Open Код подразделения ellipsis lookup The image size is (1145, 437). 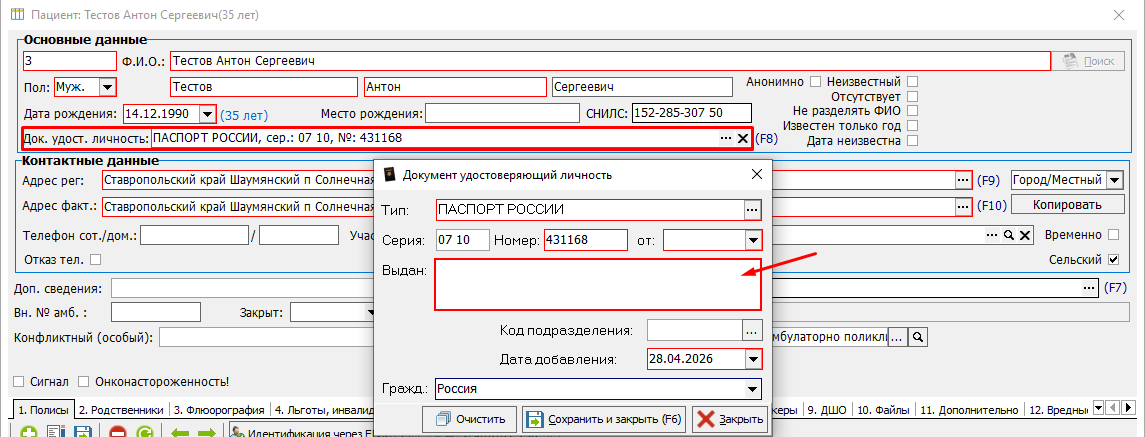(x=752, y=331)
